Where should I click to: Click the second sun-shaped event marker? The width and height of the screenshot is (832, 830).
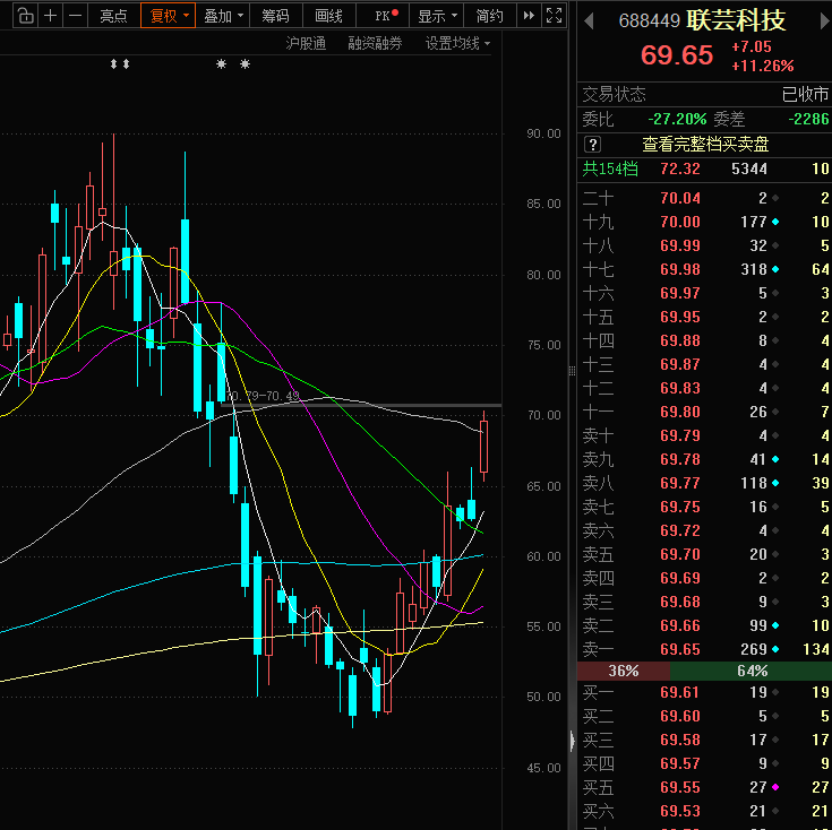coord(245,64)
